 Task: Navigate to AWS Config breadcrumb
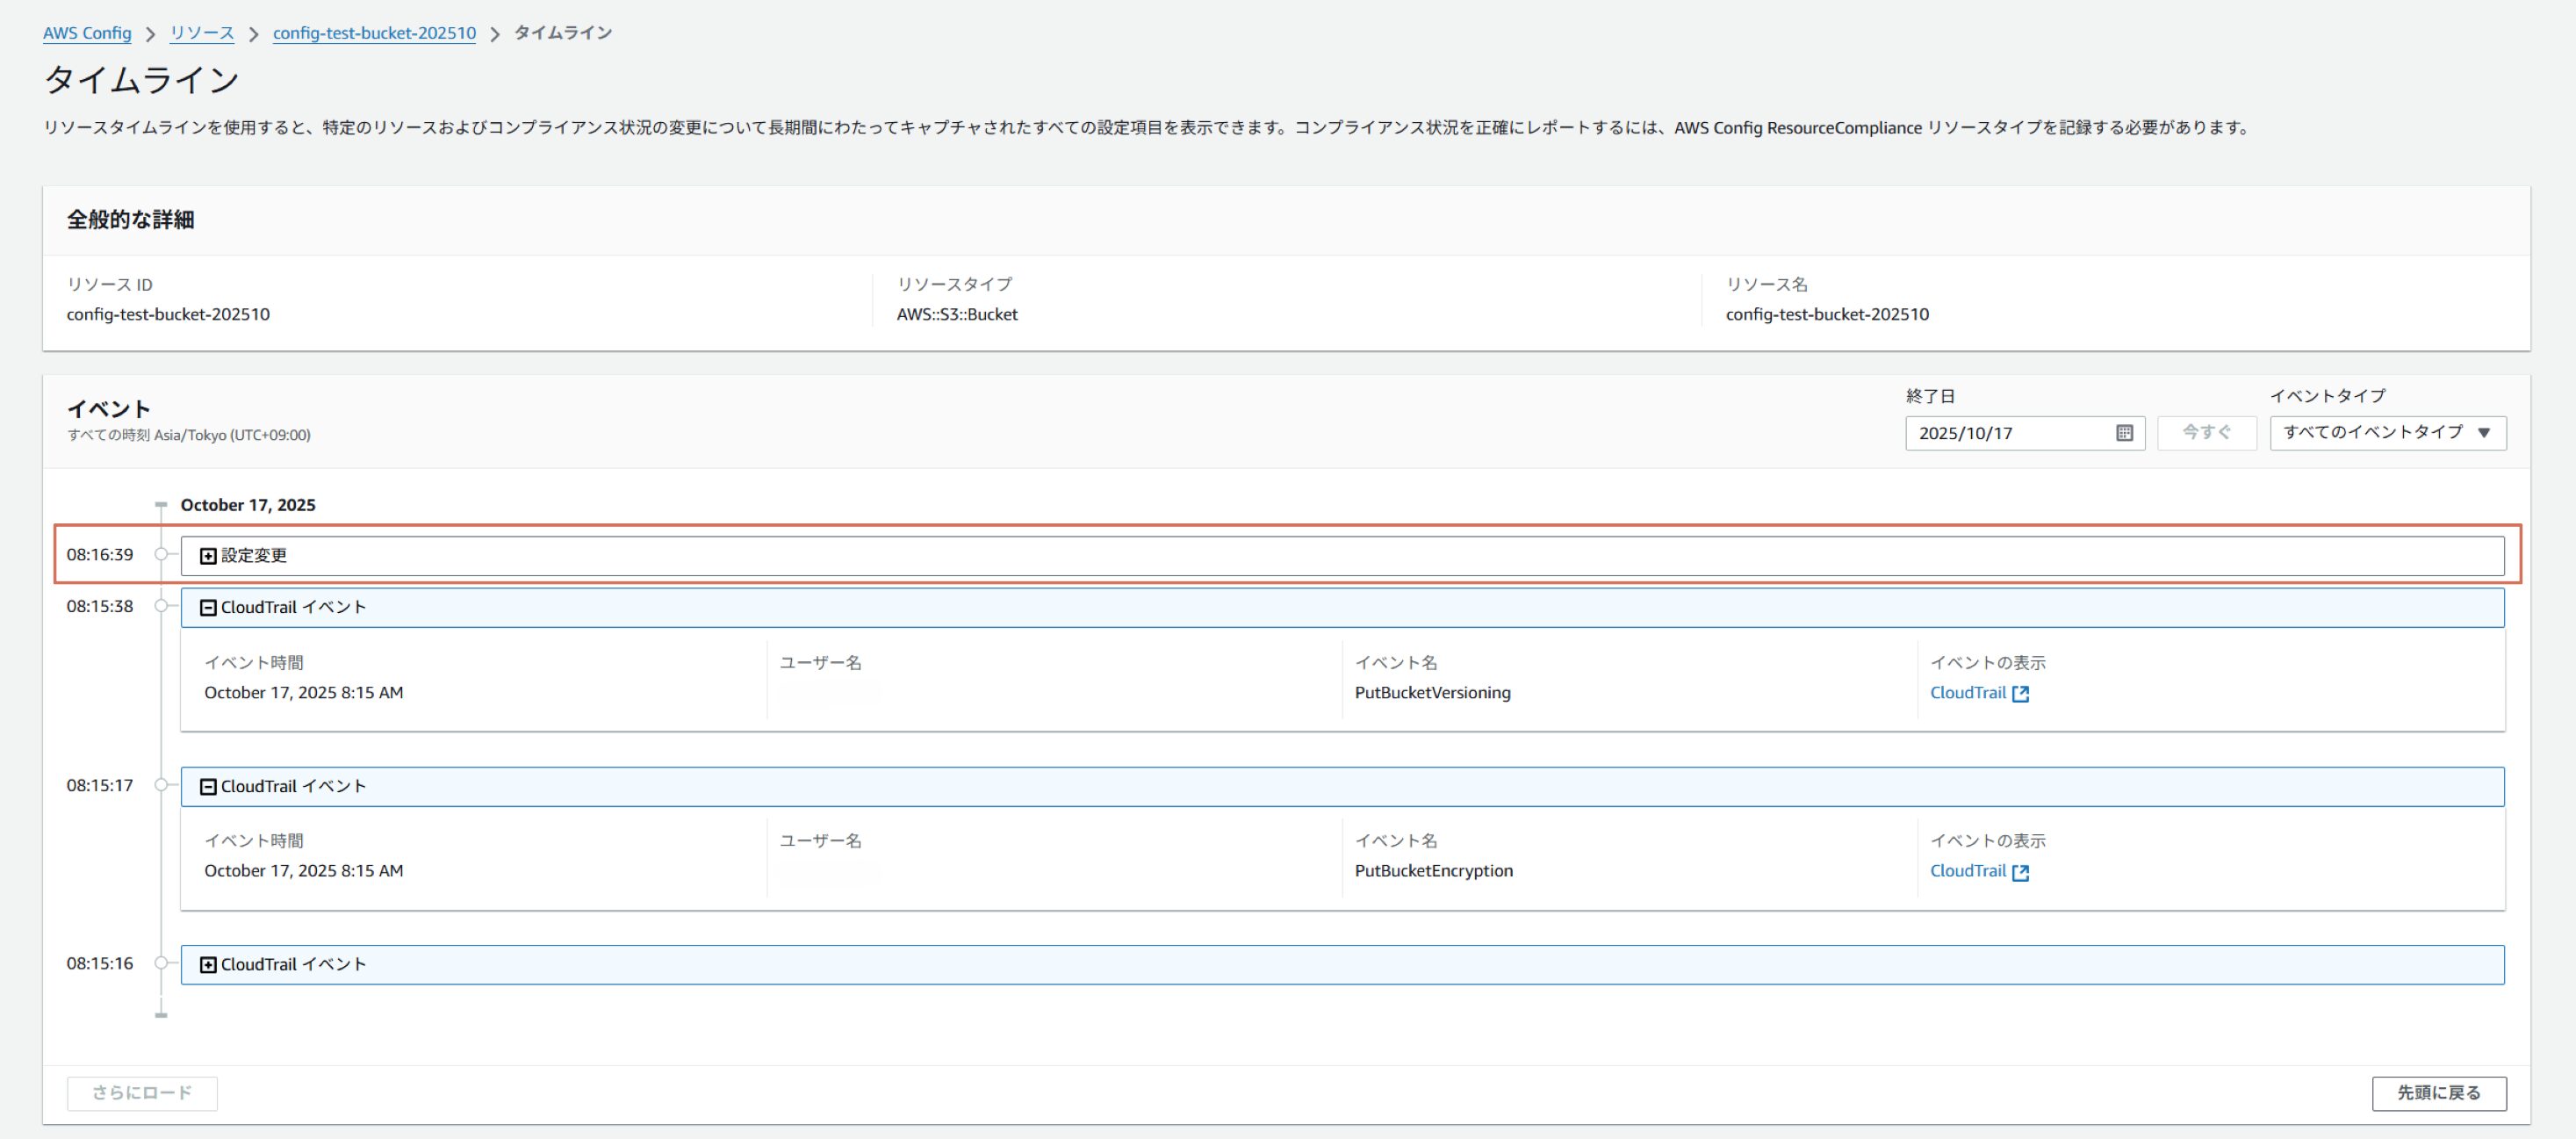(87, 33)
